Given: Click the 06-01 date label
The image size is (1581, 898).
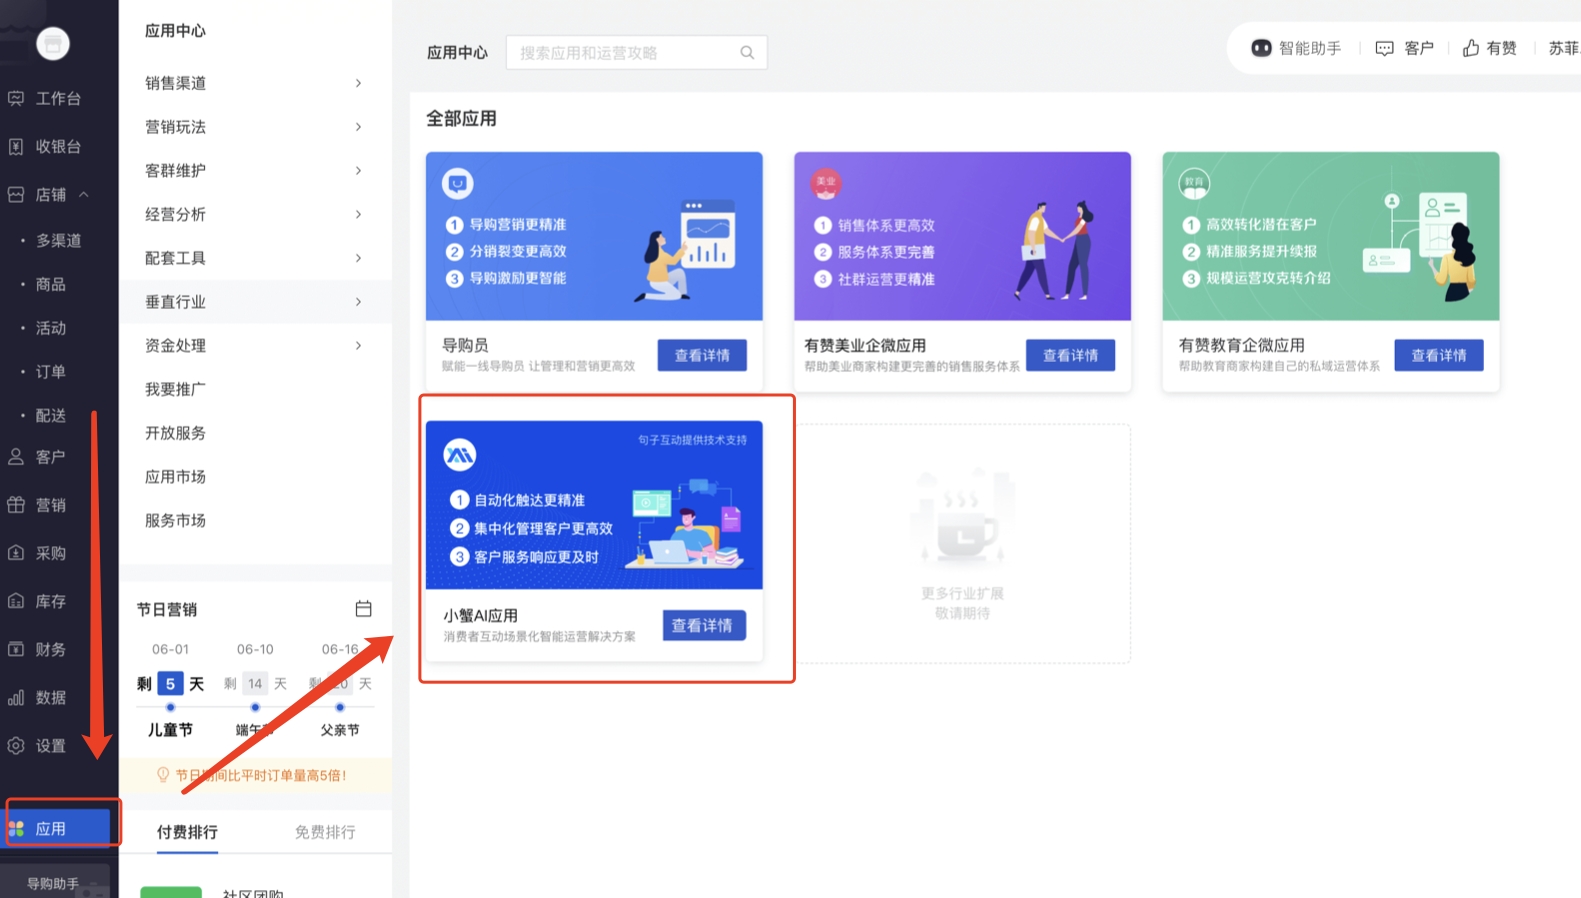Looking at the screenshot, I should point(170,649).
